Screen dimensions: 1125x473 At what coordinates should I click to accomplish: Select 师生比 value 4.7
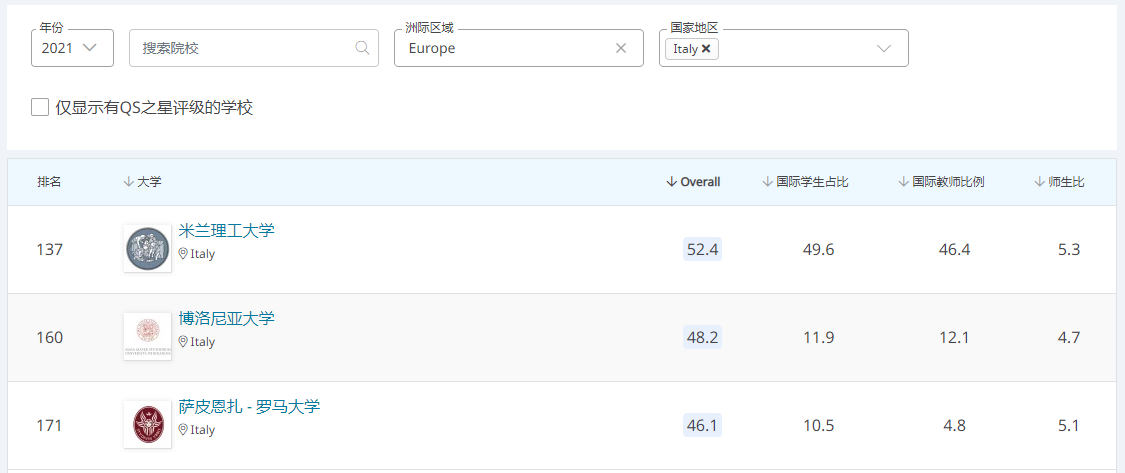coord(1069,337)
